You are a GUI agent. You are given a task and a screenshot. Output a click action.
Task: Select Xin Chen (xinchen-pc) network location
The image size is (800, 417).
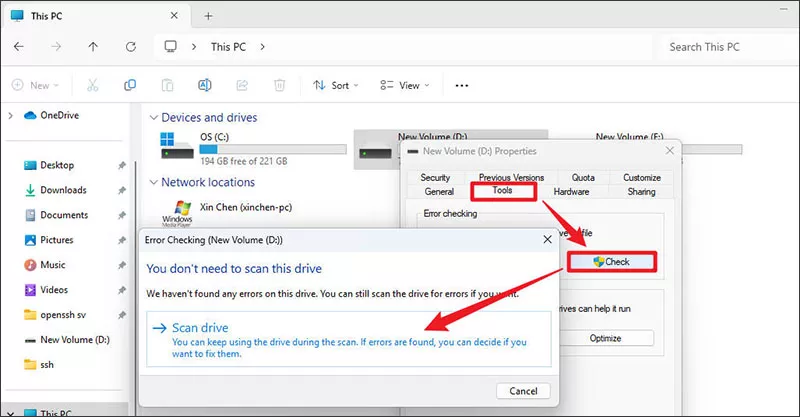245,207
